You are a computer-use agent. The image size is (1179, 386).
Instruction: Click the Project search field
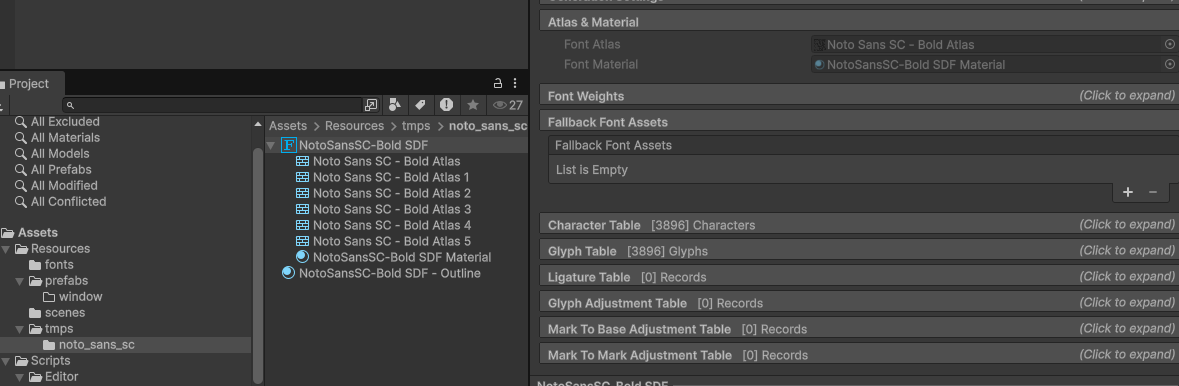[x=213, y=105]
